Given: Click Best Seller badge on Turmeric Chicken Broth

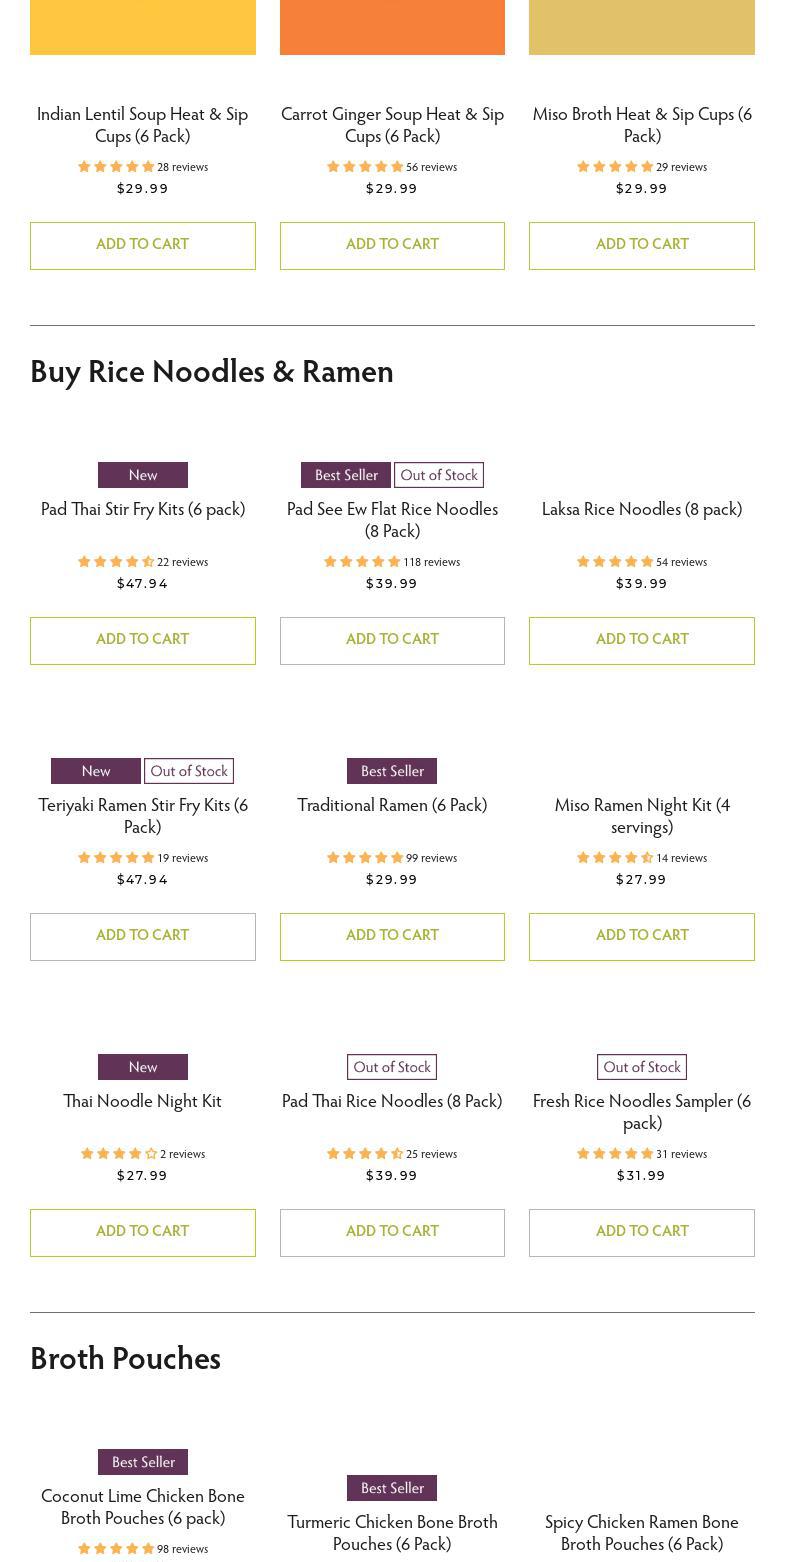Looking at the screenshot, I should tap(392, 1488).
